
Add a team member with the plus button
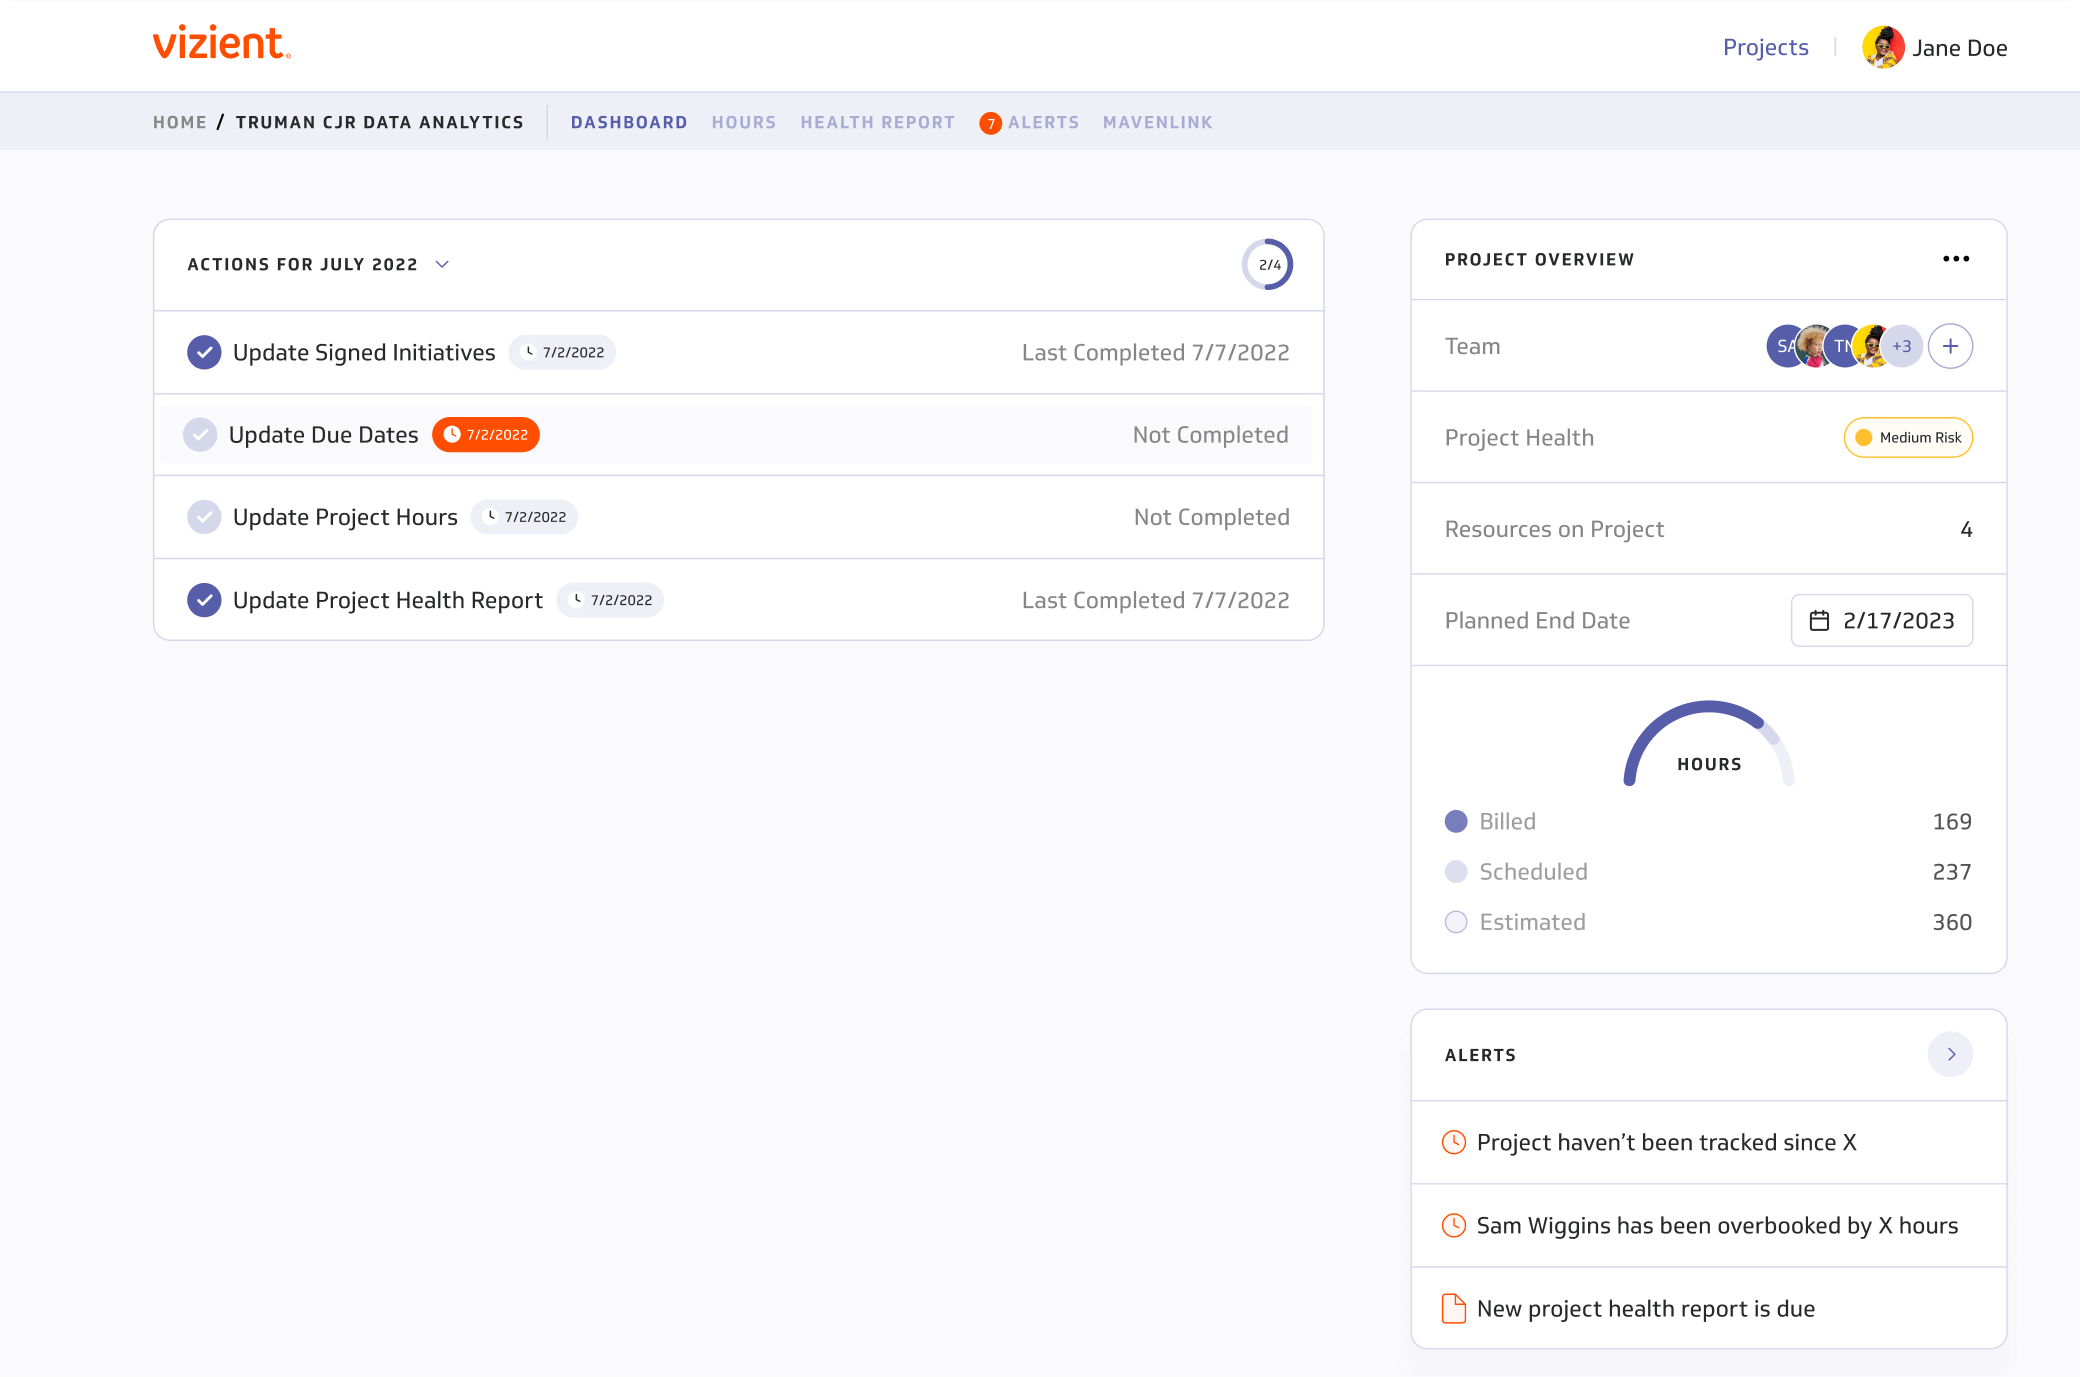[x=1951, y=346]
